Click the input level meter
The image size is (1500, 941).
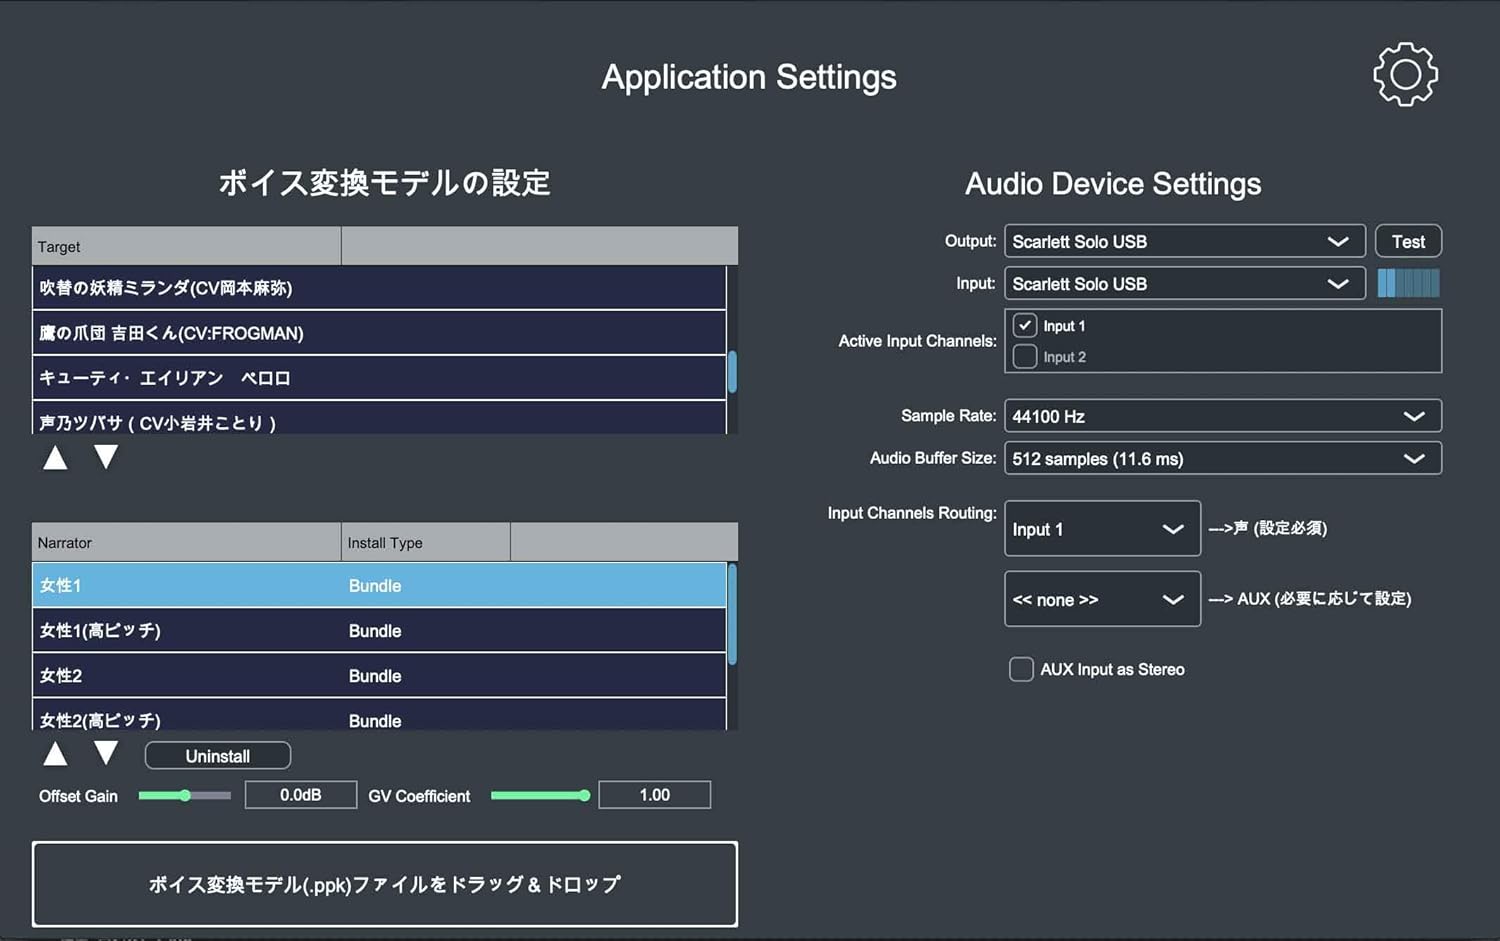(x=1408, y=284)
